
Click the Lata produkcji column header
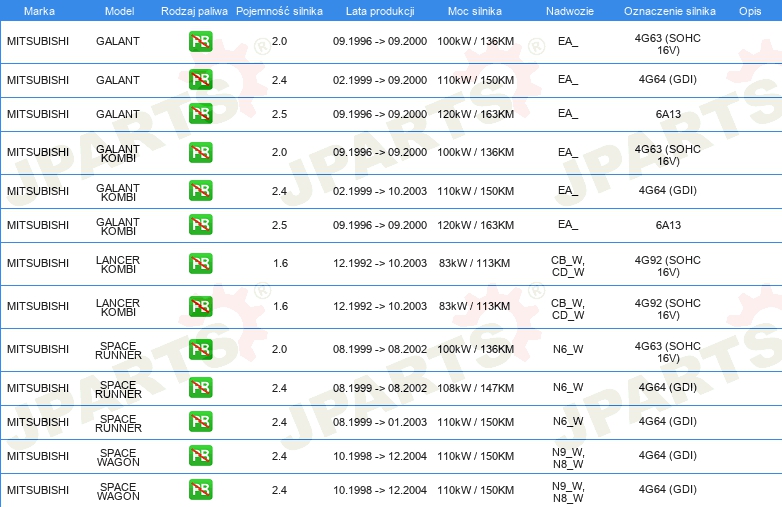(379, 10)
